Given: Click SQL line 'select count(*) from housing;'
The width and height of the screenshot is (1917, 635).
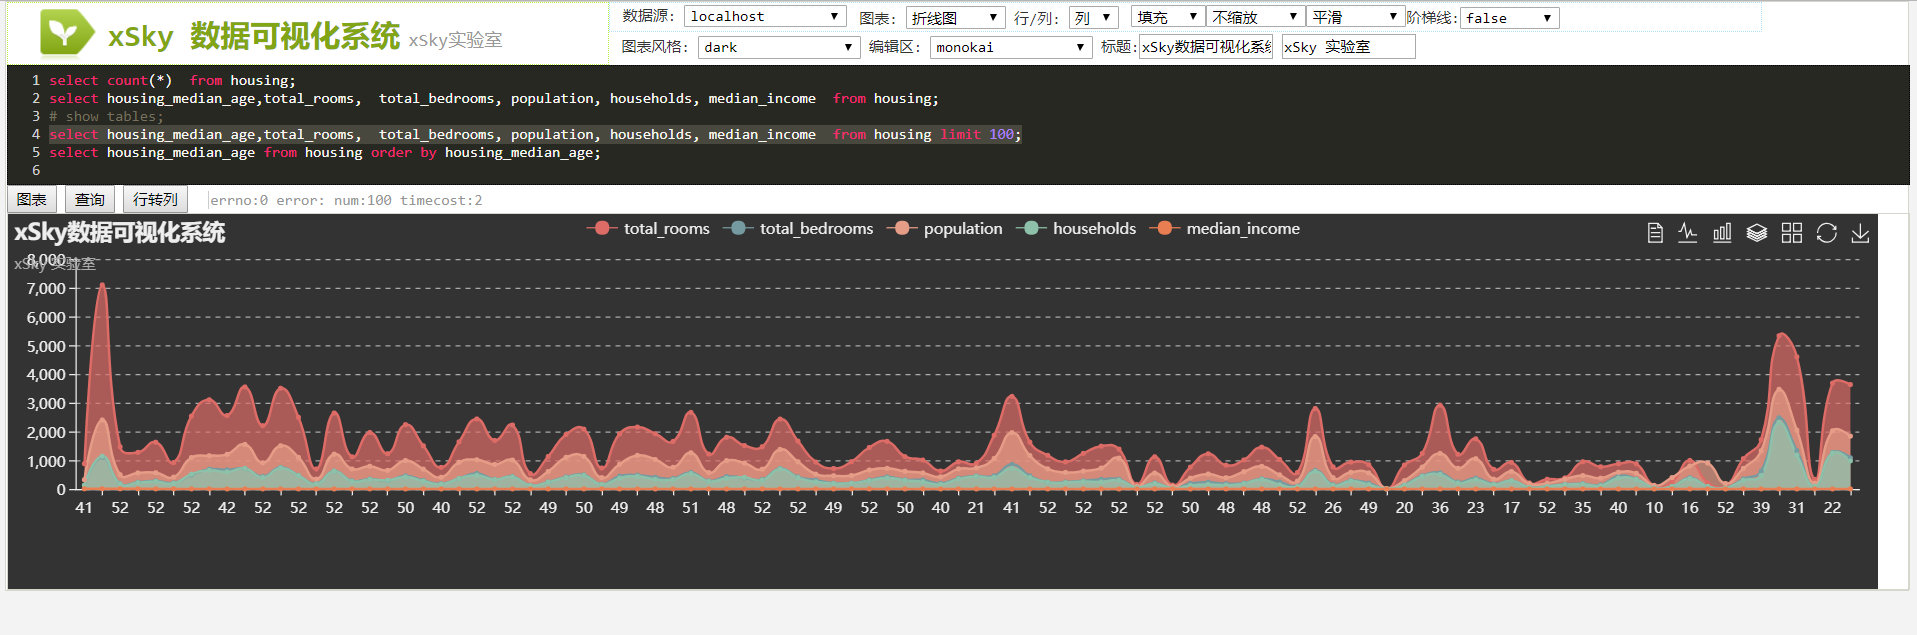Looking at the screenshot, I should [173, 81].
